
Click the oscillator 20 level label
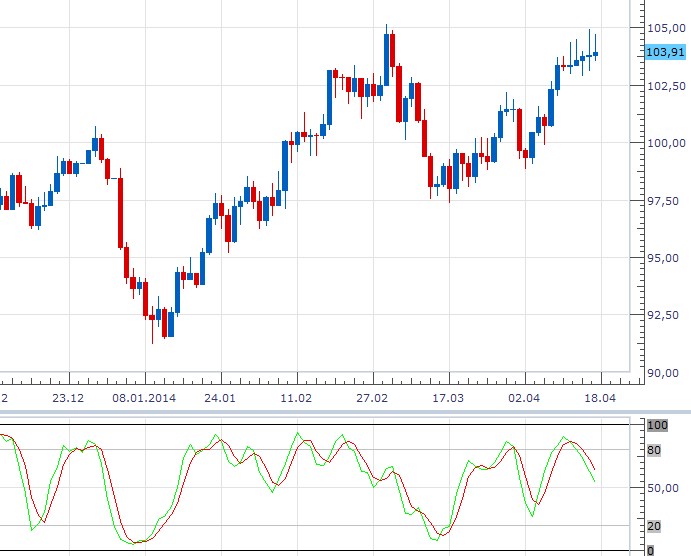tap(654, 526)
